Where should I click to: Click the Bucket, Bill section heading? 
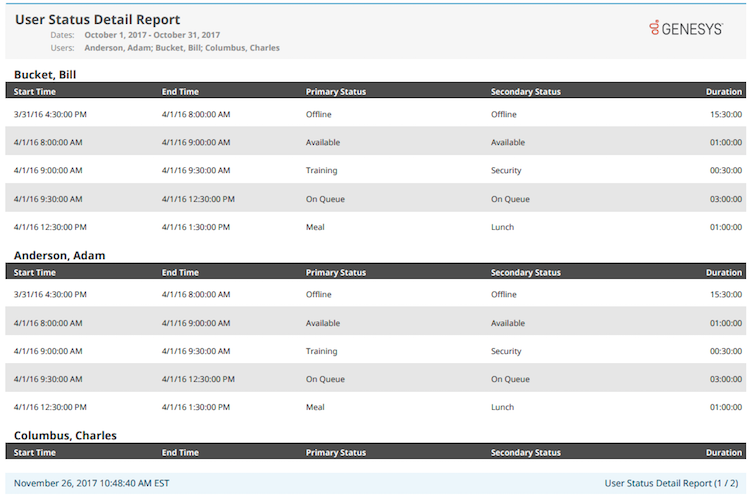45,75
